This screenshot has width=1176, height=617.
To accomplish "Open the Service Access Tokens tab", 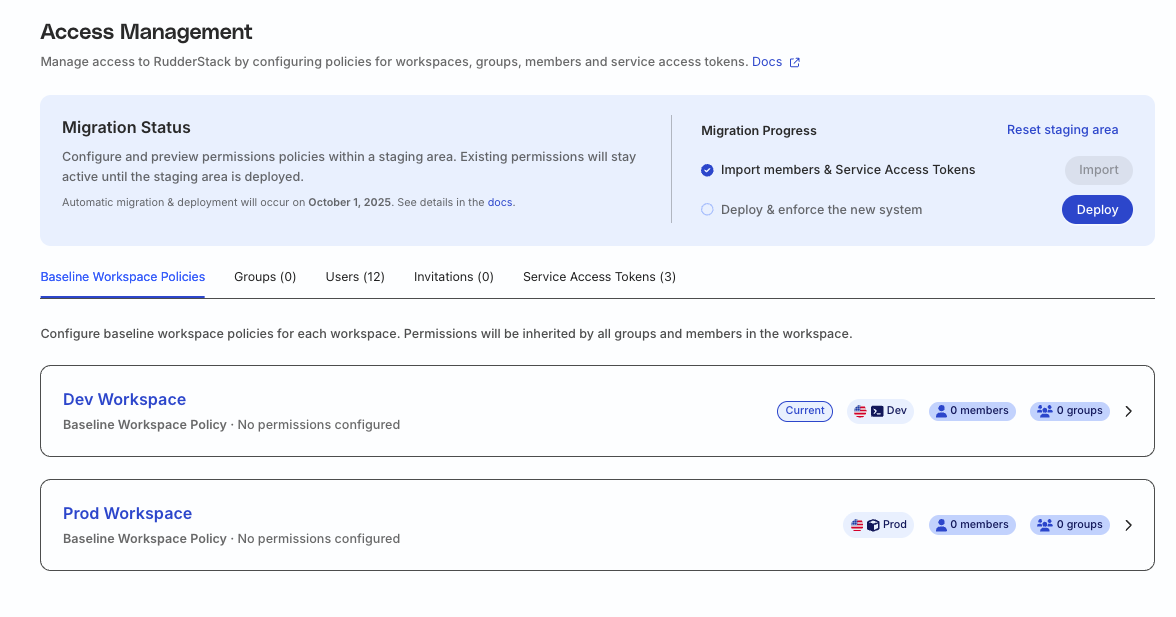I will tap(598, 276).
